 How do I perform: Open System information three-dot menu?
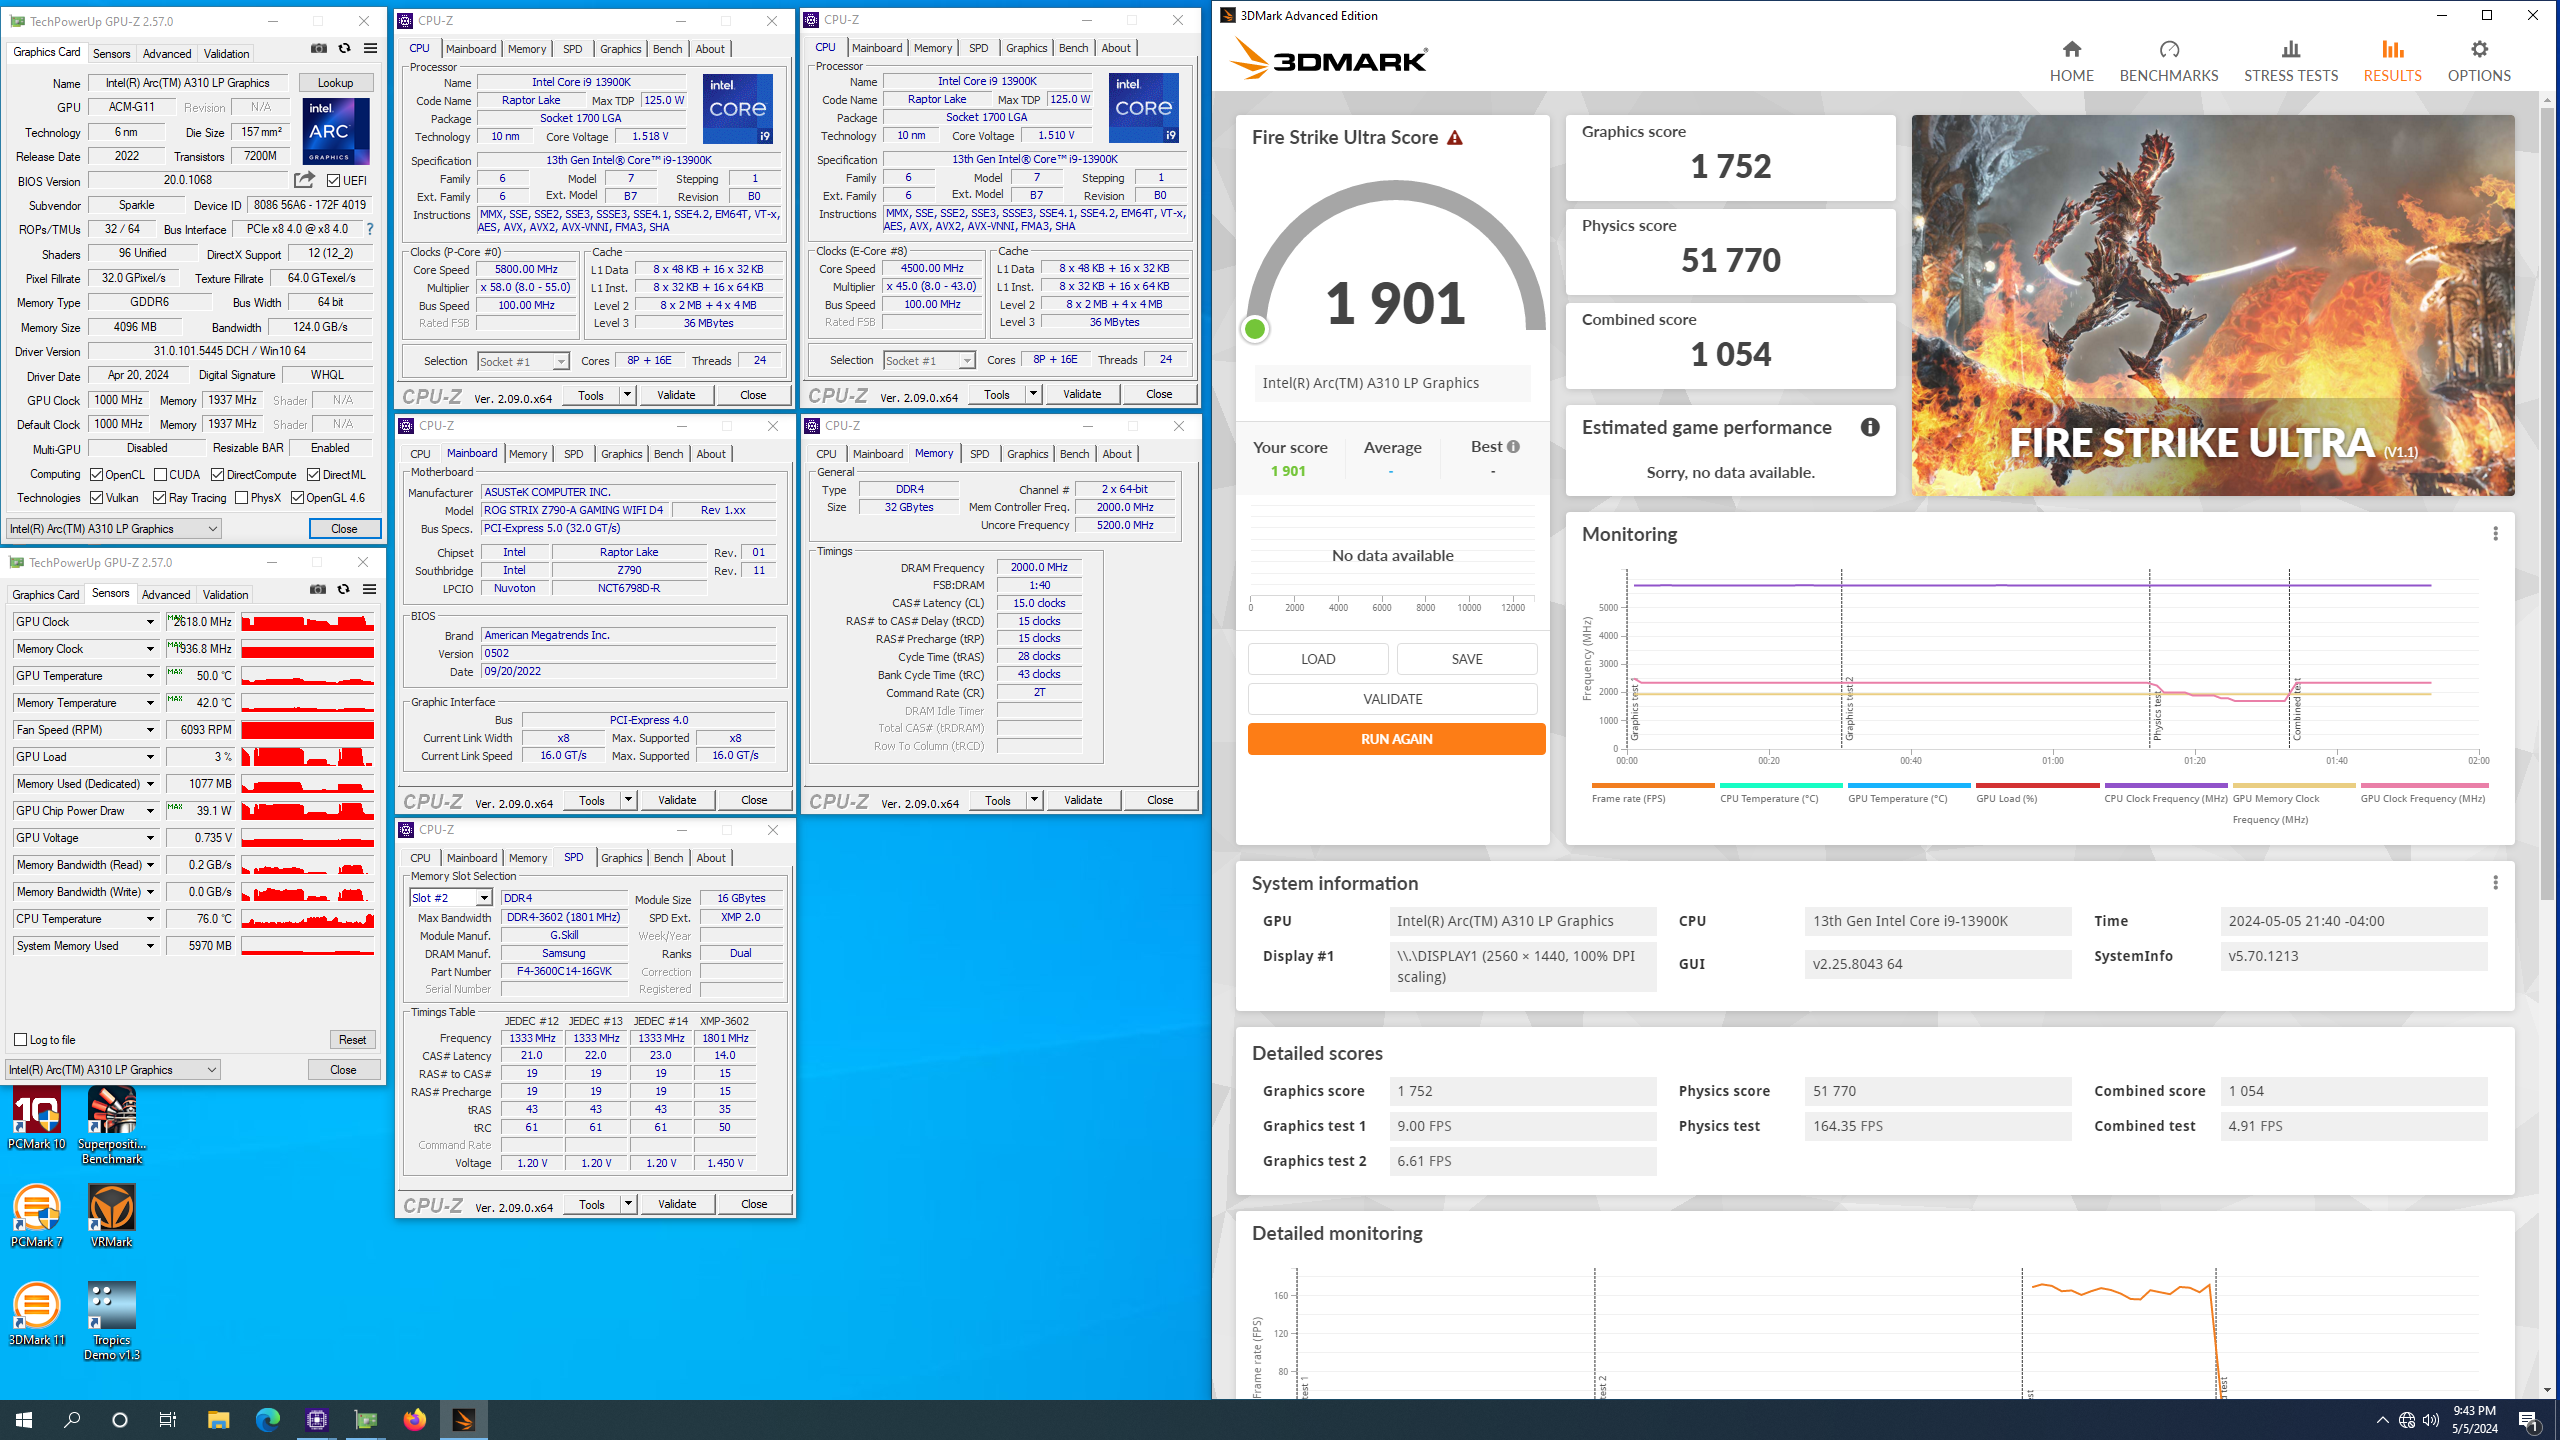2495,883
